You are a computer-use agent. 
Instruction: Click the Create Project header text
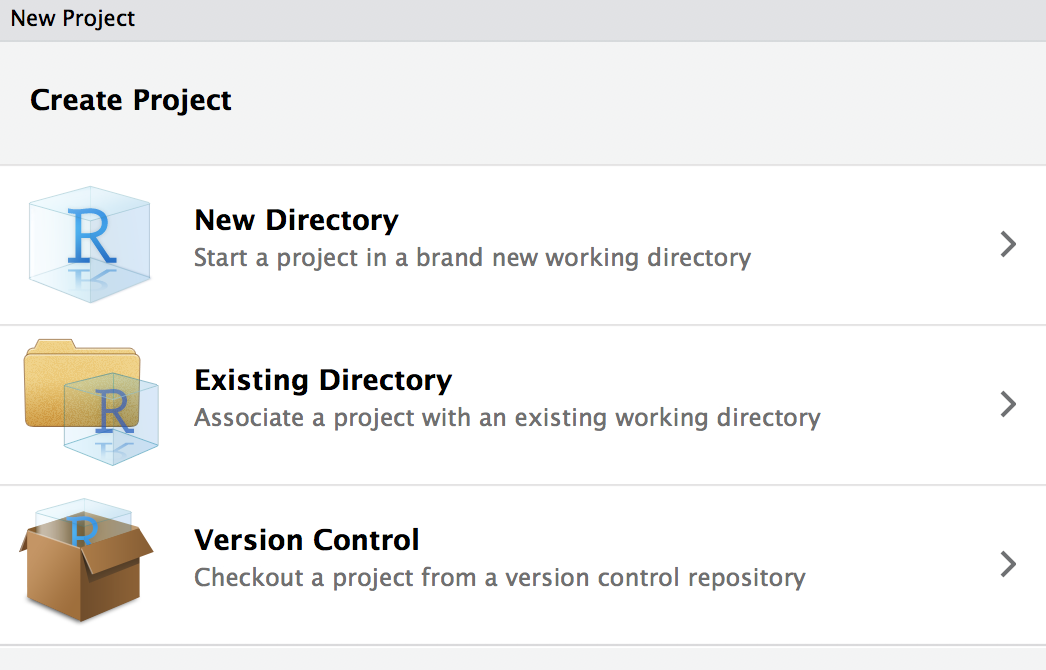[131, 100]
